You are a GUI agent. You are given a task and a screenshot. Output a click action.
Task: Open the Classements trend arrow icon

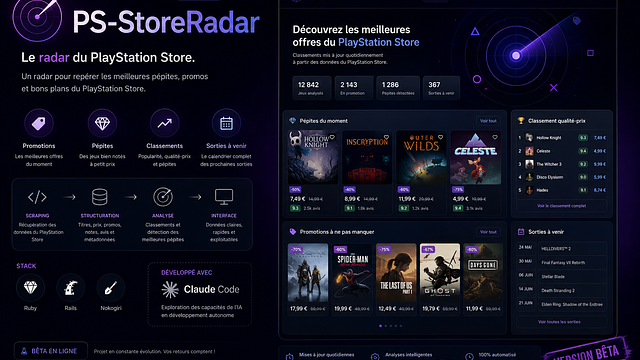click(x=164, y=123)
